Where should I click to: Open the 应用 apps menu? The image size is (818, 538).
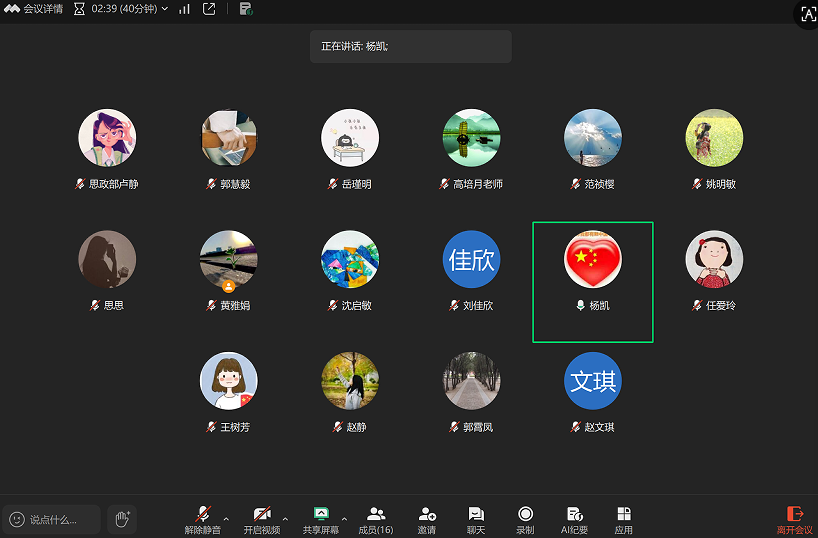(624, 518)
